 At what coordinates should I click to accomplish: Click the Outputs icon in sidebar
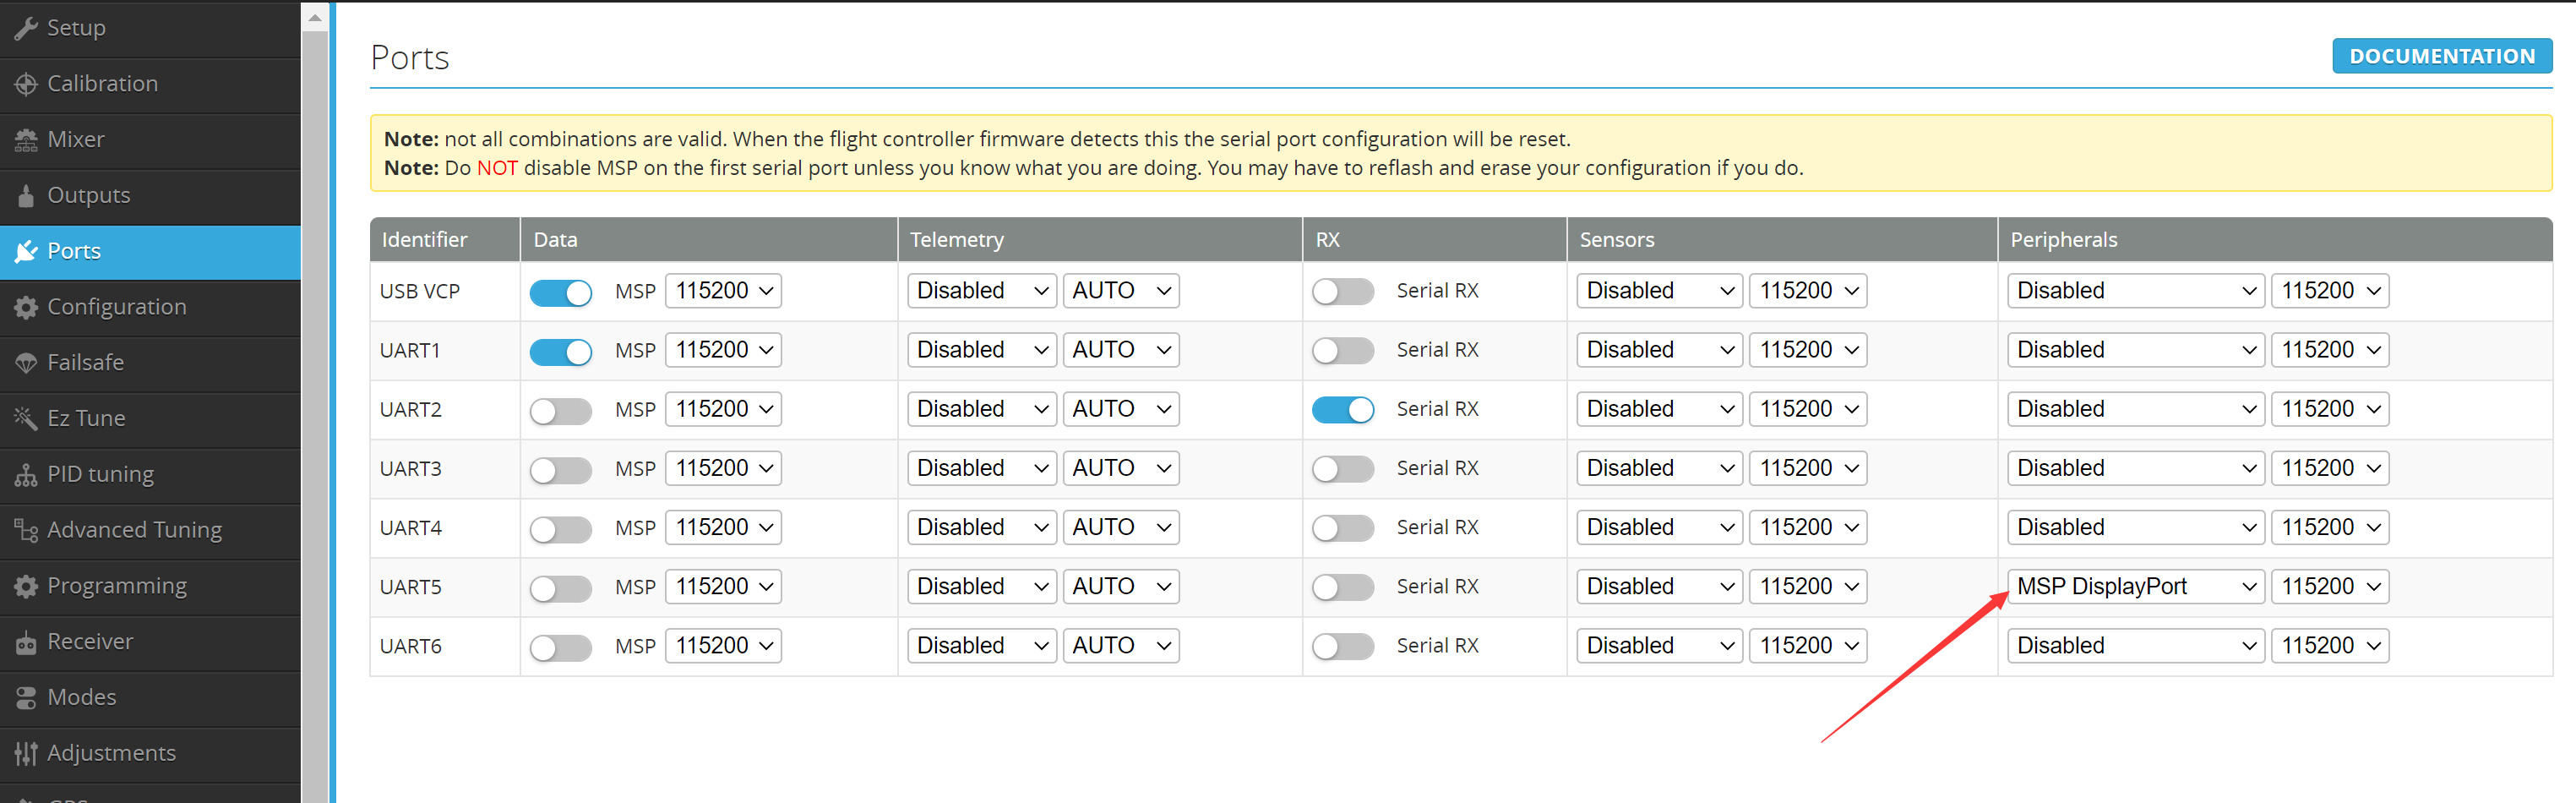pyautogui.click(x=26, y=196)
